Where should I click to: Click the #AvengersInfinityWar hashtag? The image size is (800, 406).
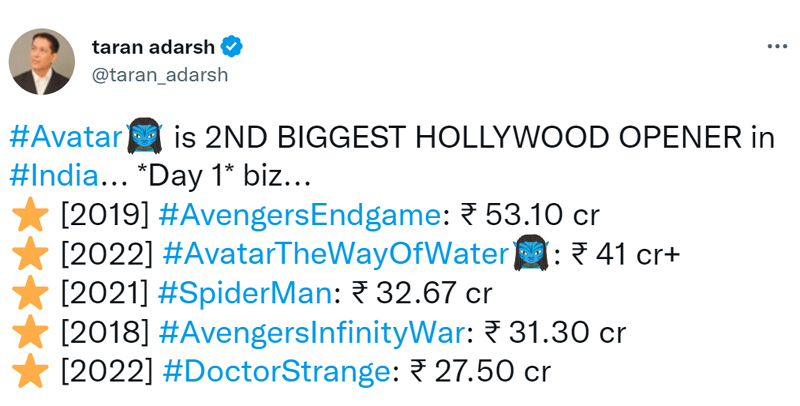[x=314, y=333]
